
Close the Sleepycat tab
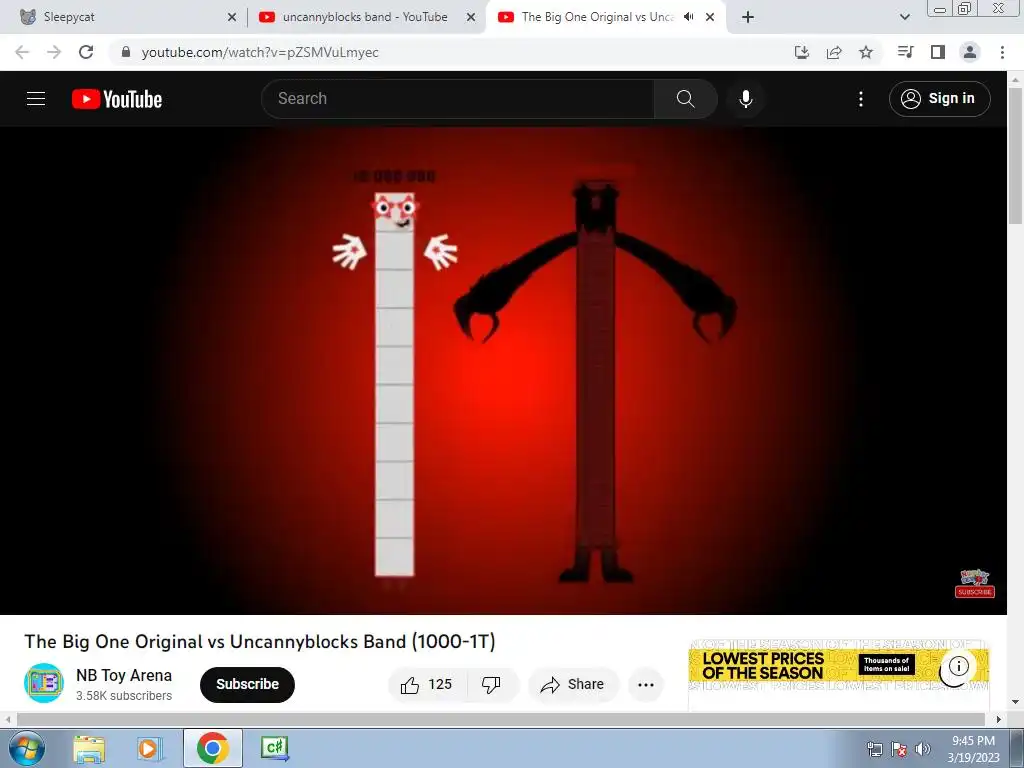point(232,17)
